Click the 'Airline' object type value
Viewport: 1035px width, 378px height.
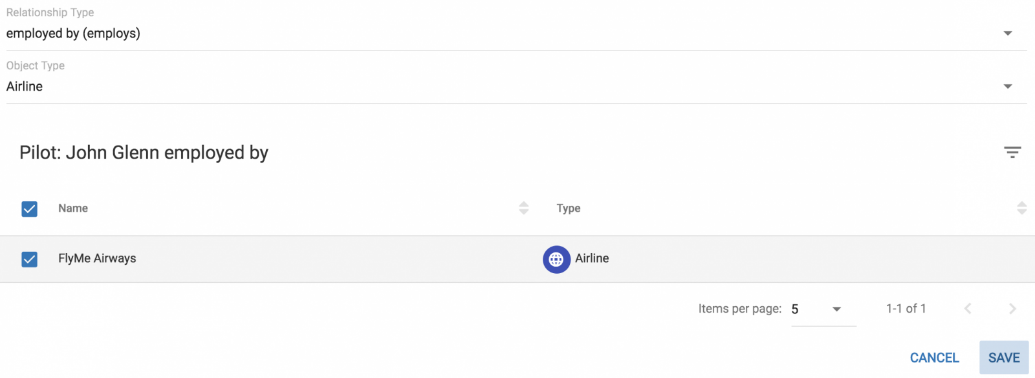[24, 86]
